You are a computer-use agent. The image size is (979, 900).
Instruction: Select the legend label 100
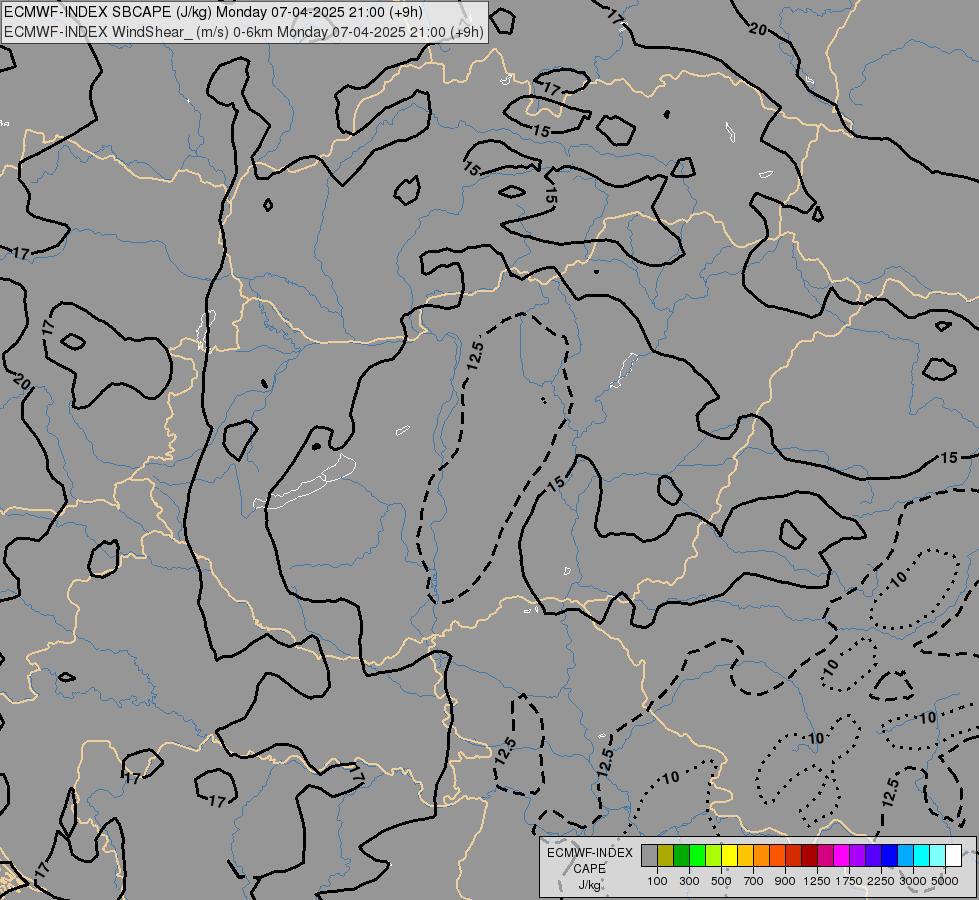[x=657, y=881]
